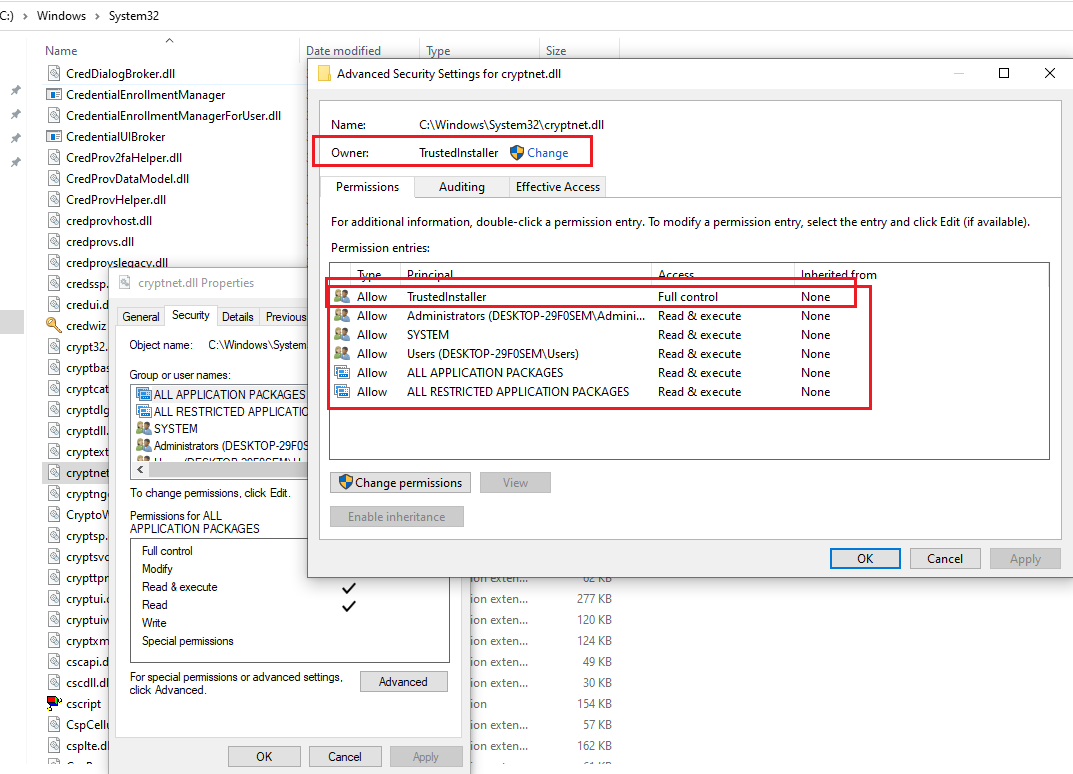Select SYSTEM in Group or user names
This screenshot has width=1073, height=774.
[x=168, y=429]
